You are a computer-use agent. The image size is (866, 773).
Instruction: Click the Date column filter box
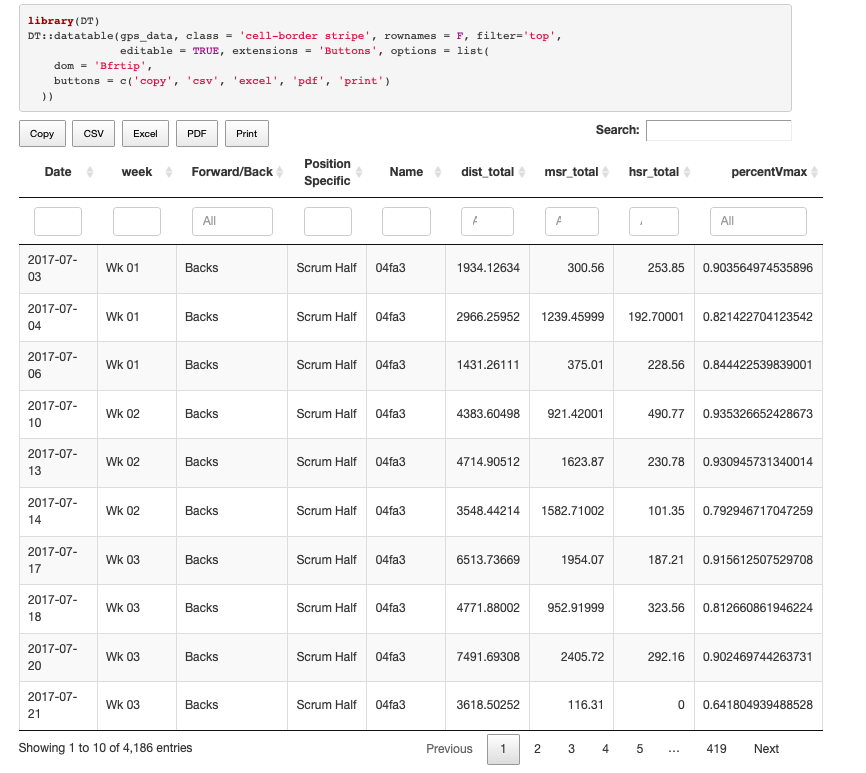tap(58, 221)
